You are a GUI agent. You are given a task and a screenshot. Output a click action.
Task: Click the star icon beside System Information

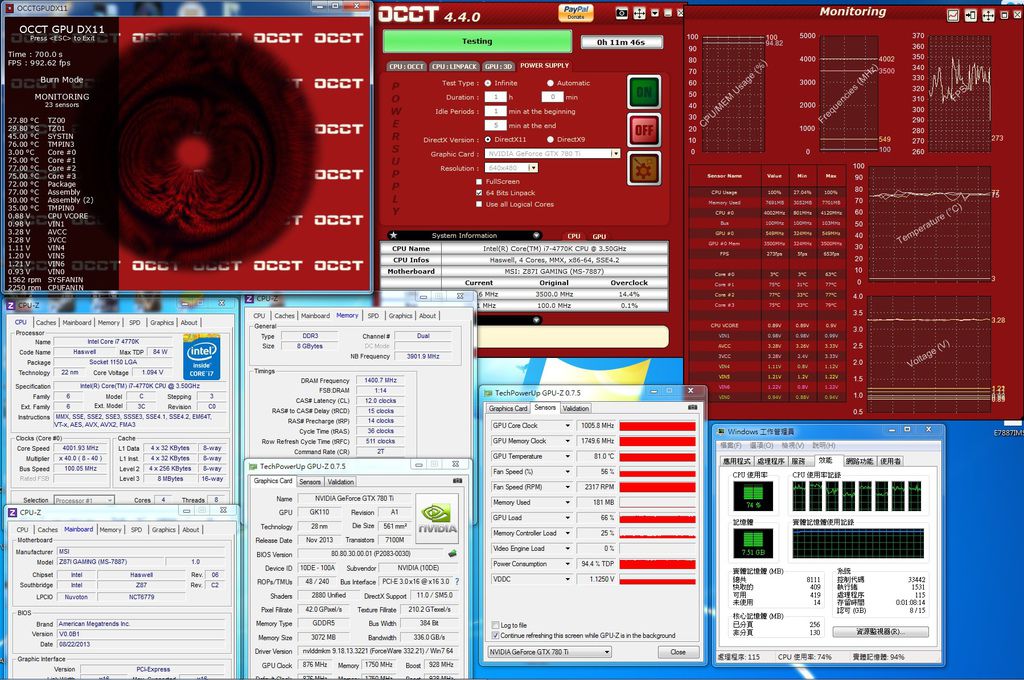click(393, 235)
